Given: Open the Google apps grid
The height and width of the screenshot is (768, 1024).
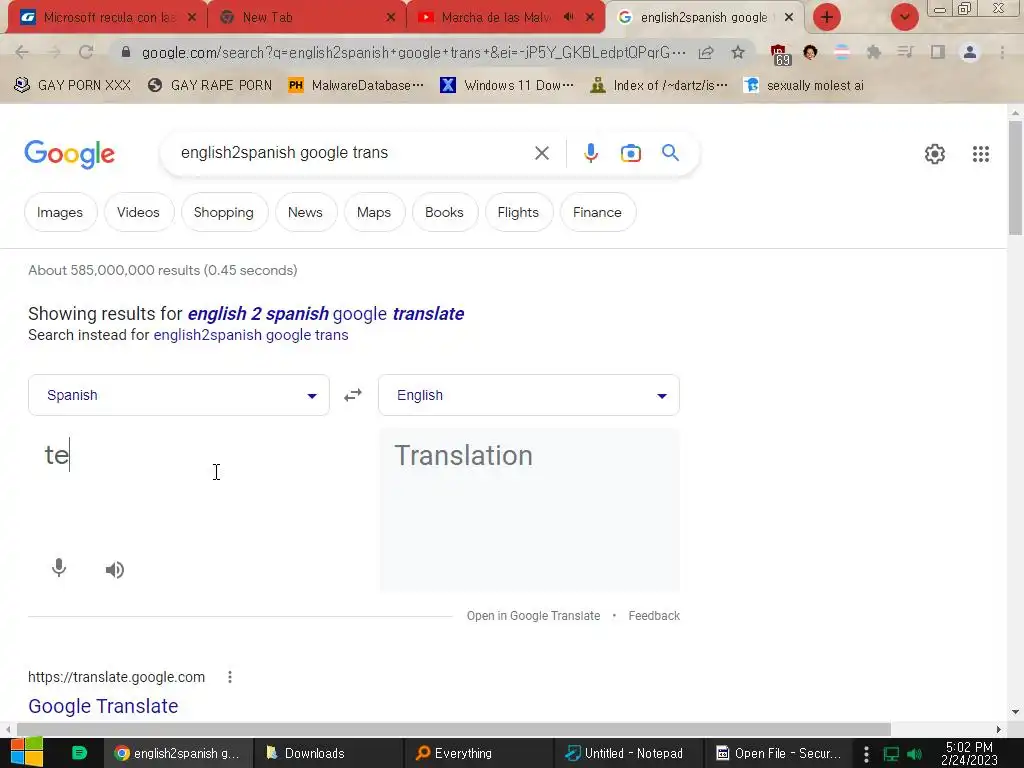Looking at the screenshot, I should (980, 153).
